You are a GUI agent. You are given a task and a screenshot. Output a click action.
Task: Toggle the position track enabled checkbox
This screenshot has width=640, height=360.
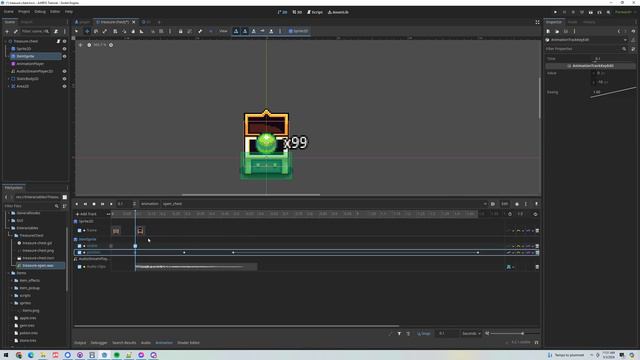pyautogui.click(x=80, y=253)
